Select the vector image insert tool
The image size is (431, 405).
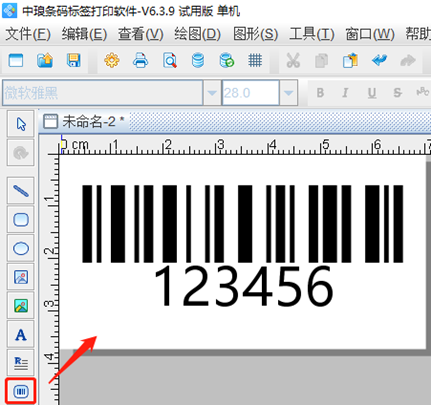pos(21,277)
